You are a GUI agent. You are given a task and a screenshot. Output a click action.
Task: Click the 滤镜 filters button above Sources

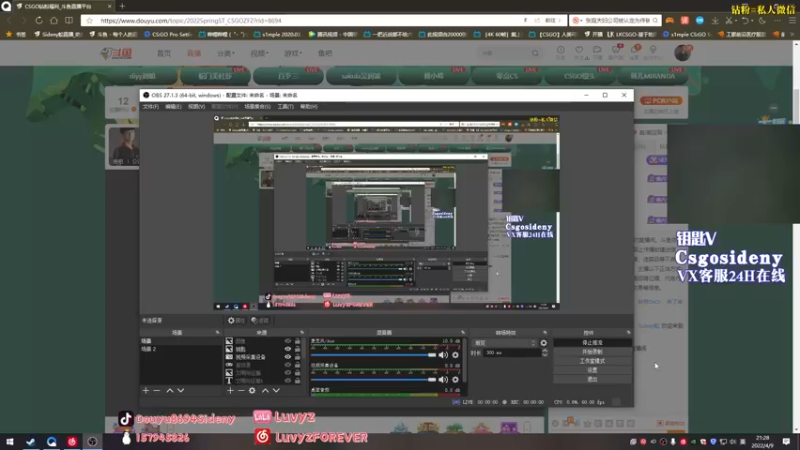click(260, 320)
